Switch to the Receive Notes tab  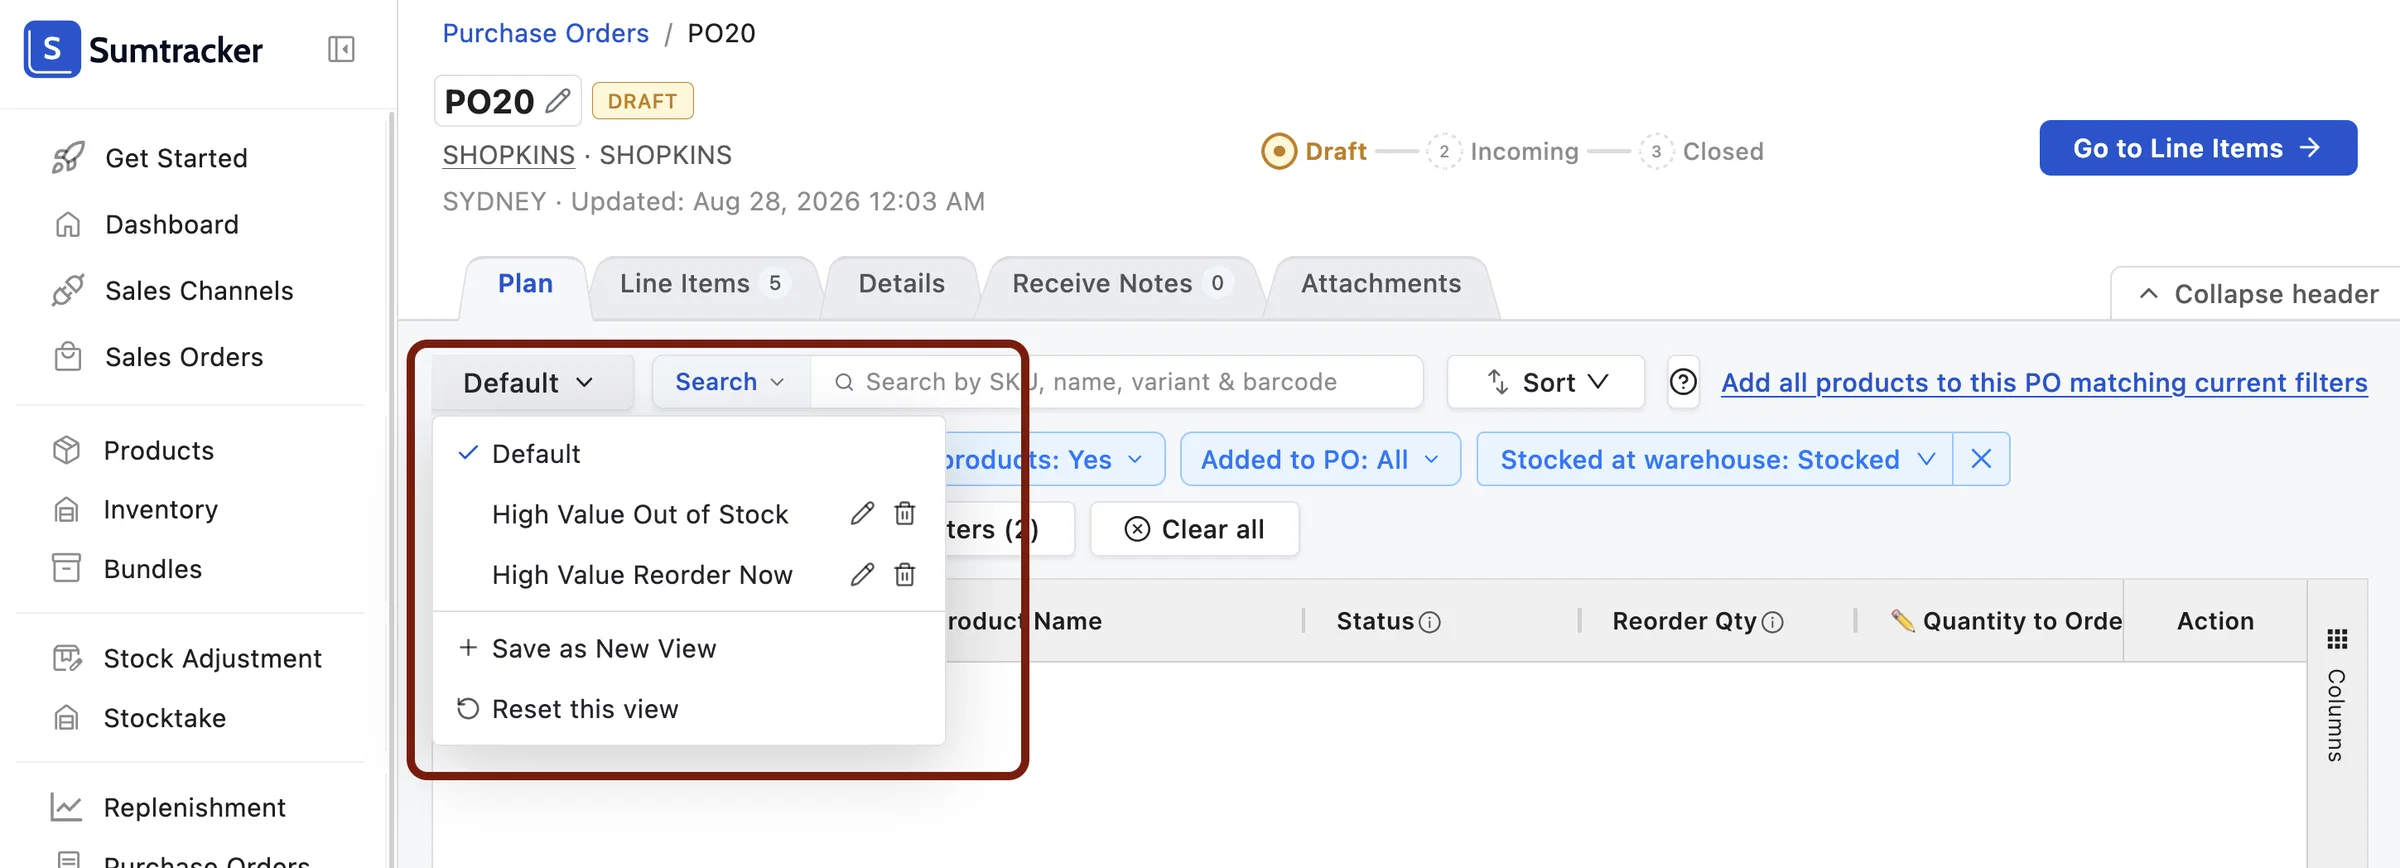tap(1120, 284)
